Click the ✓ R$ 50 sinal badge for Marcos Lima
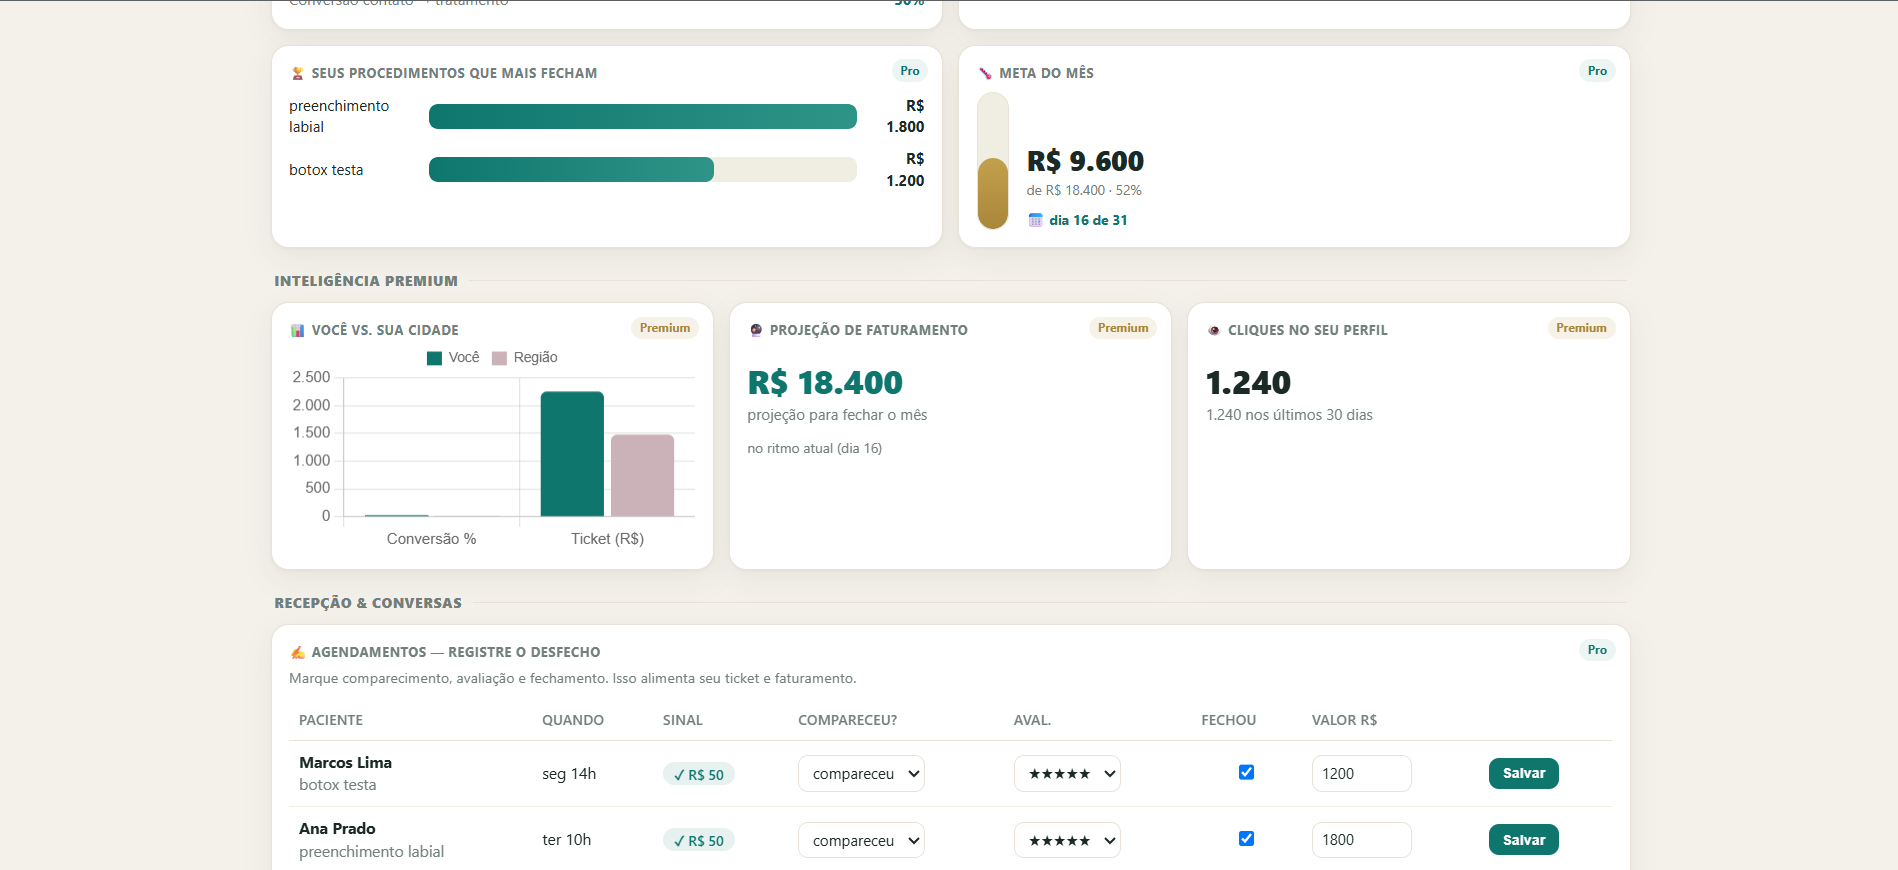This screenshot has width=1898, height=870. pyautogui.click(x=698, y=774)
